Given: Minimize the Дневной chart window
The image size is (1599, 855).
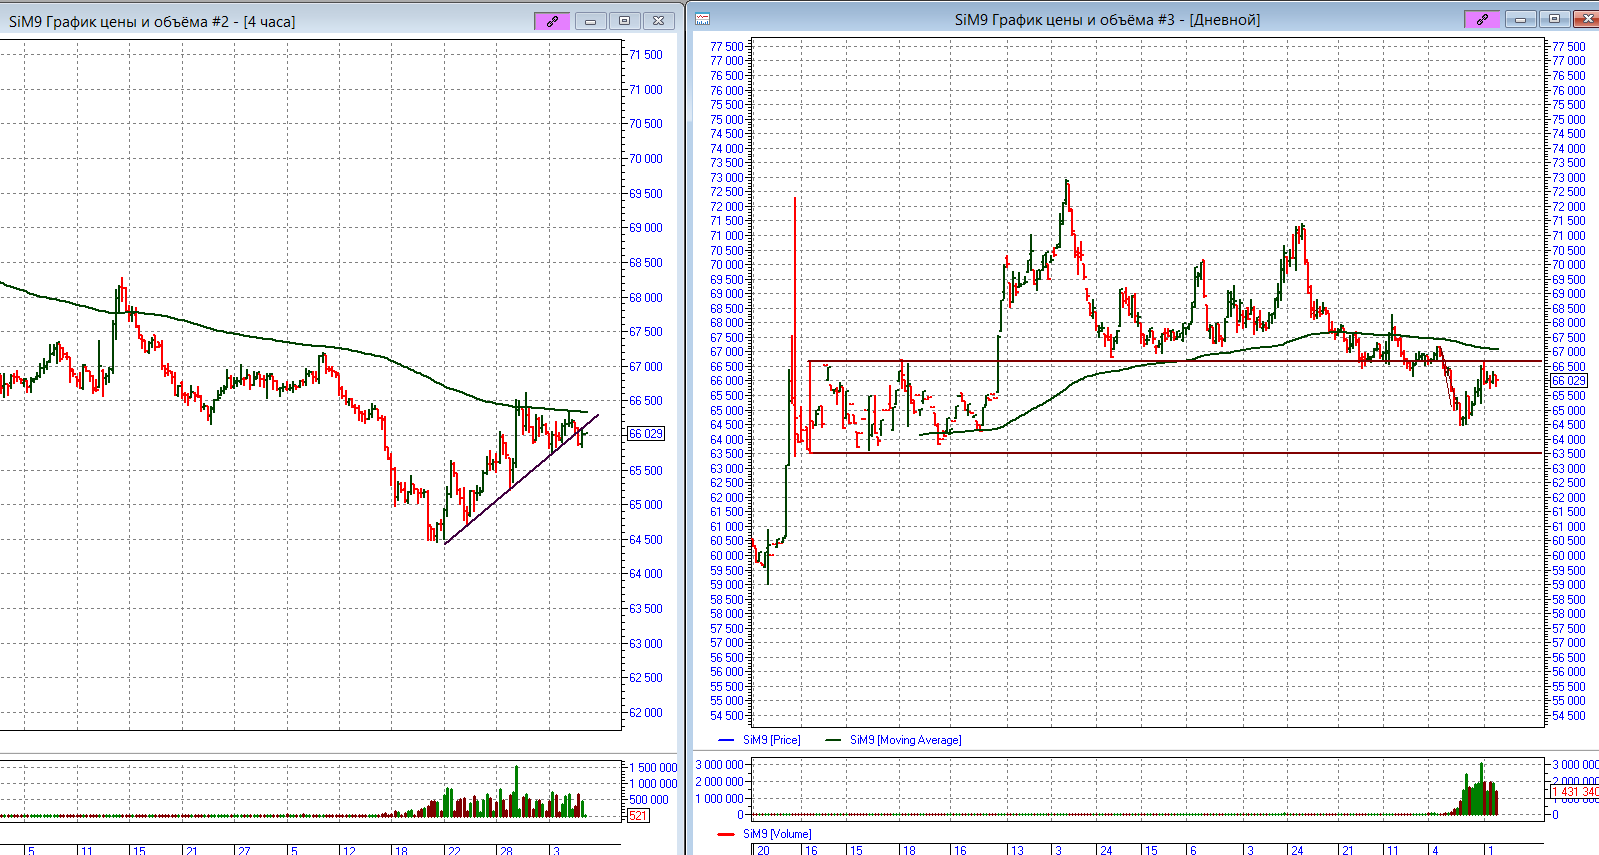Looking at the screenshot, I should click(x=1520, y=19).
